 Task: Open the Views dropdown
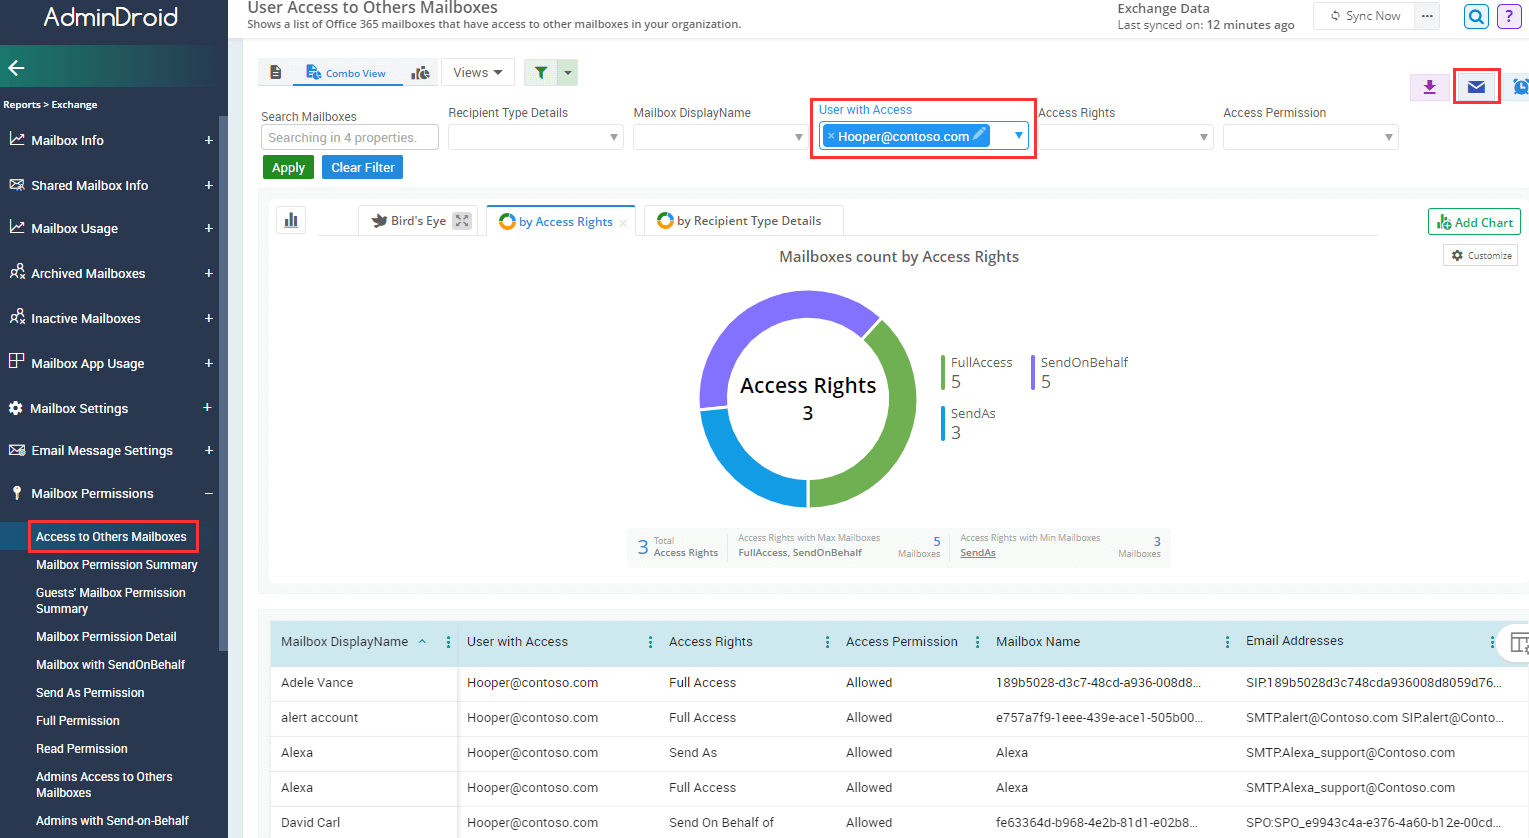pyautogui.click(x=477, y=72)
